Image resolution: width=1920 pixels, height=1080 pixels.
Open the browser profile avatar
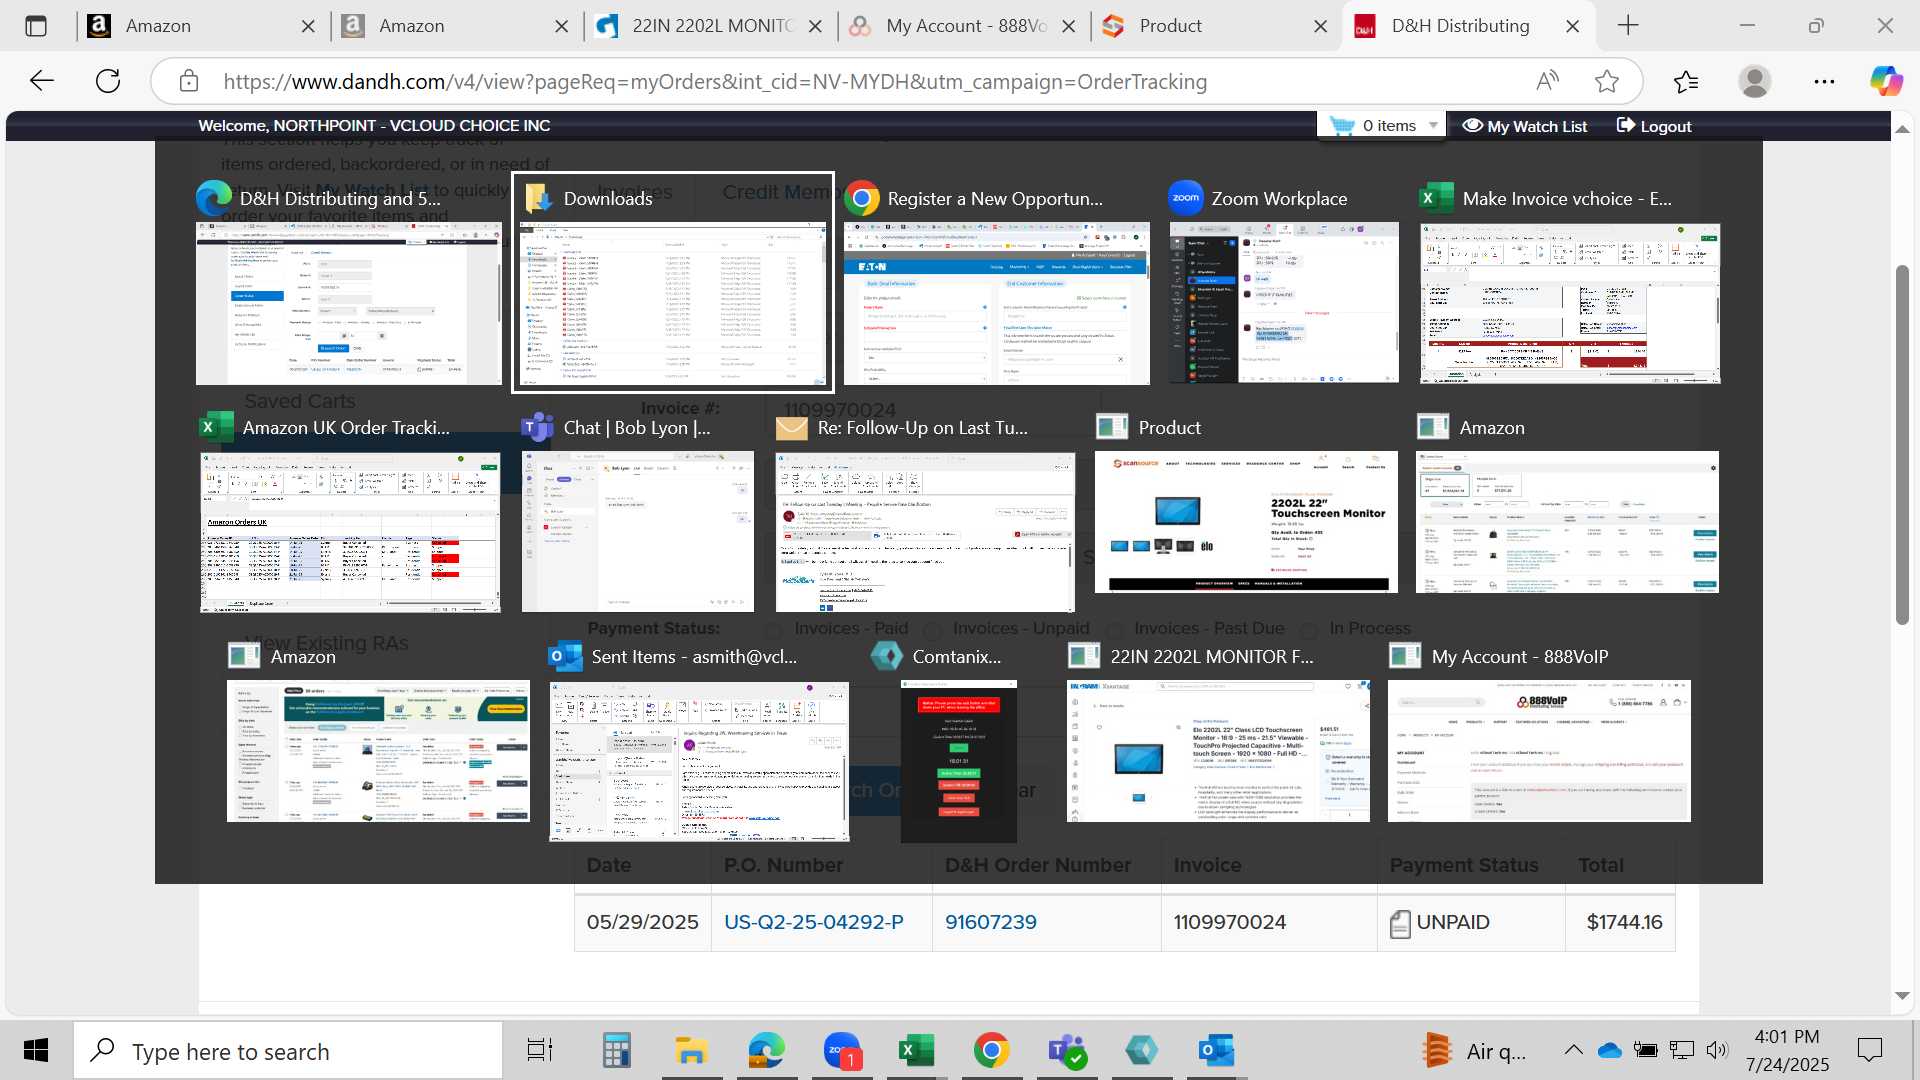1755,81
